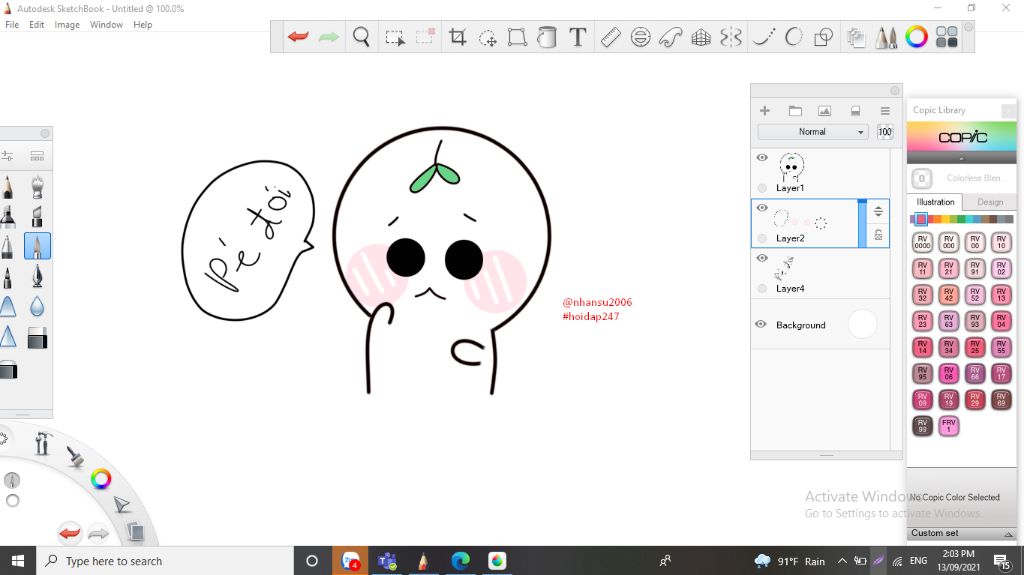Click the Background layer white color circle
The width and height of the screenshot is (1024, 575).
tap(862, 324)
